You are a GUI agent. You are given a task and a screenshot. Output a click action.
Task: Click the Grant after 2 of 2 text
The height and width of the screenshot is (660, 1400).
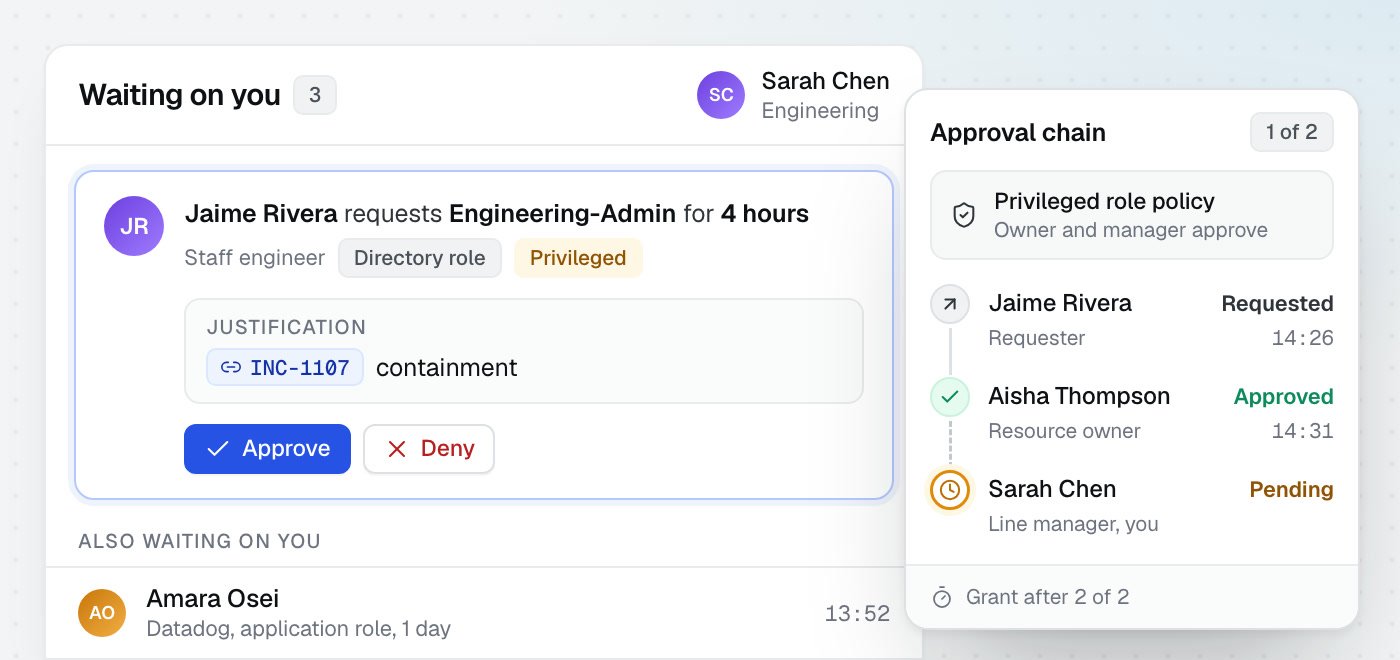click(x=1047, y=597)
